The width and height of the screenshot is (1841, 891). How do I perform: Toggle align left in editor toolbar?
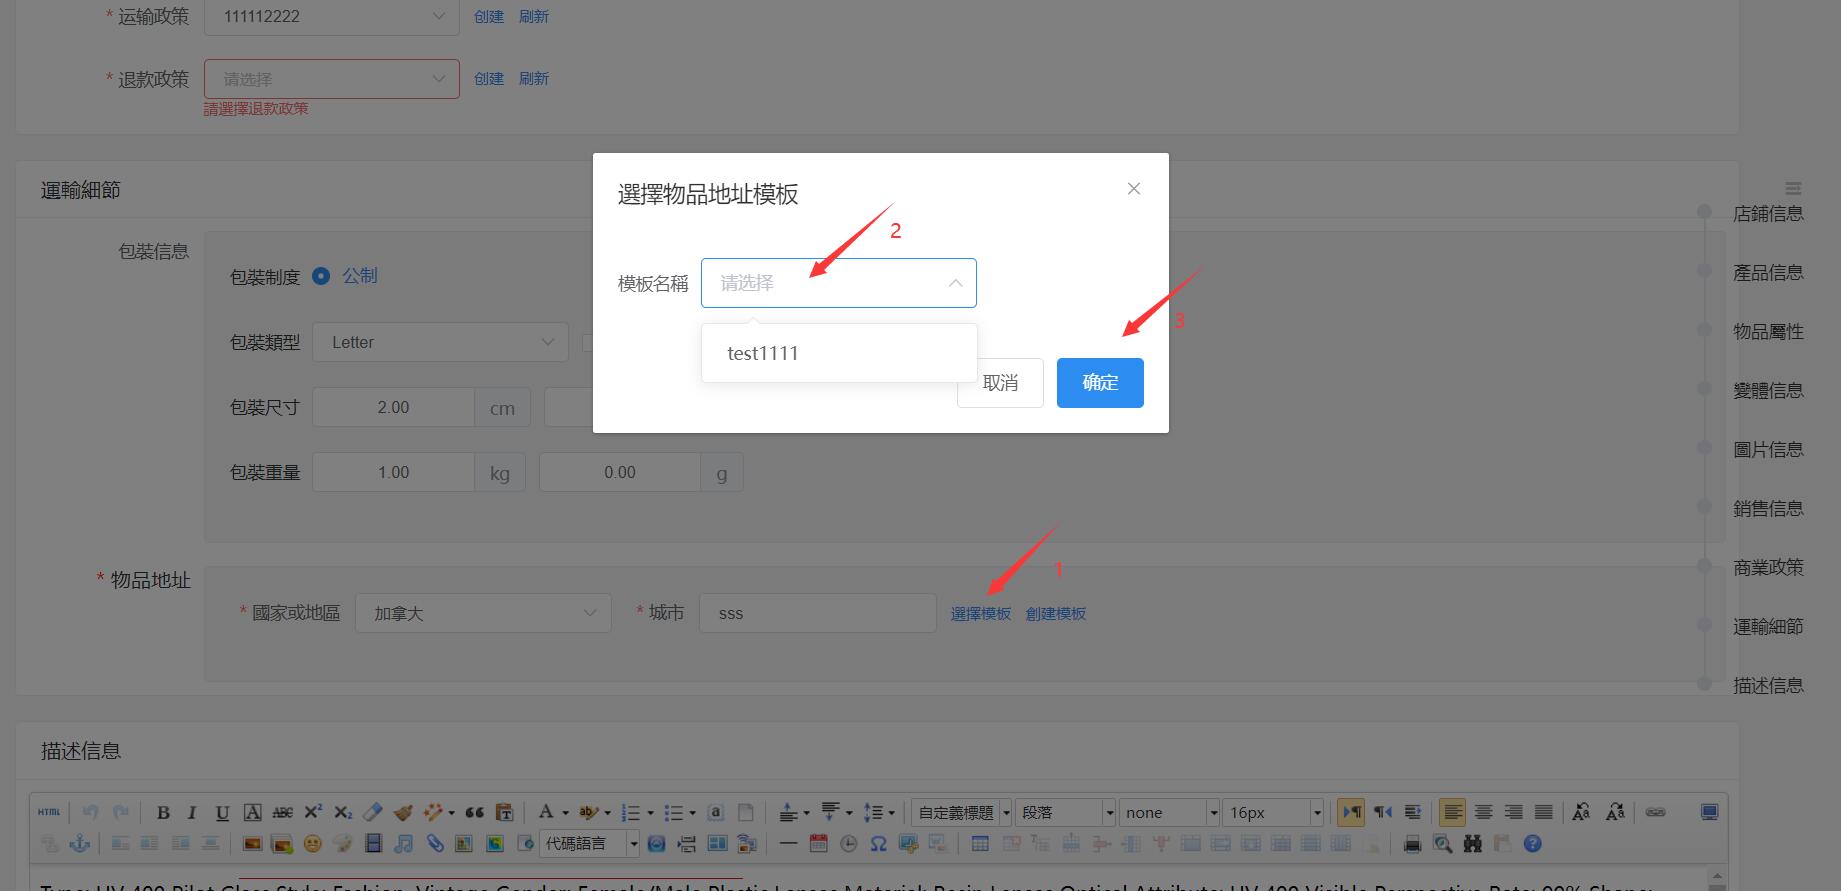click(1452, 813)
